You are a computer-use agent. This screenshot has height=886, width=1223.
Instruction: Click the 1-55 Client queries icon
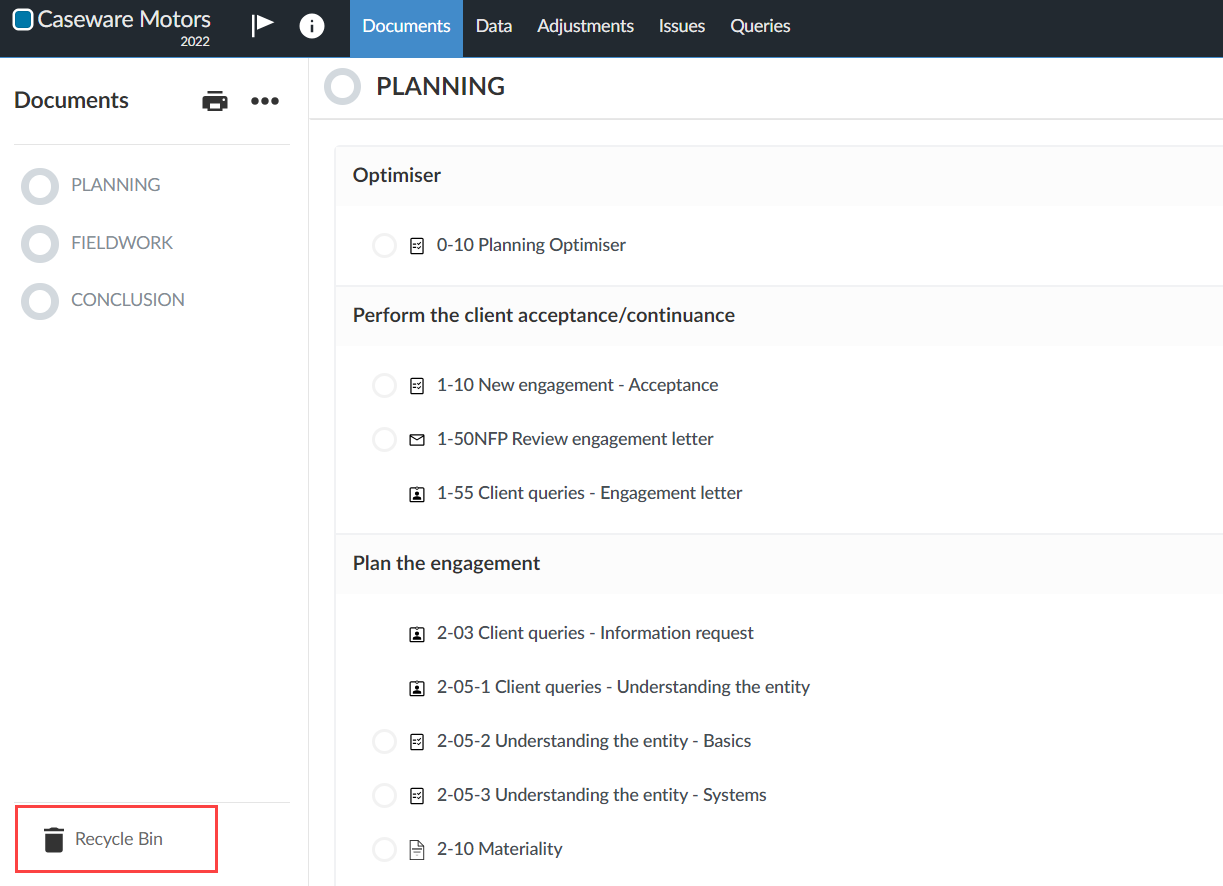(417, 494)
